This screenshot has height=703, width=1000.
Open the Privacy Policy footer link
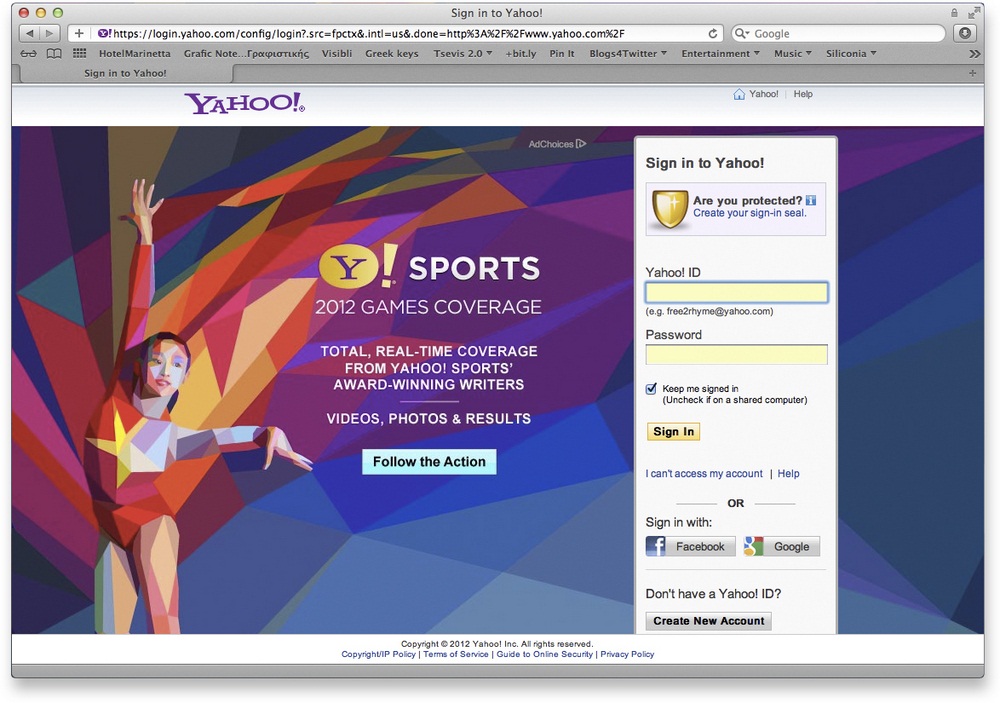(x=627, y=655)
